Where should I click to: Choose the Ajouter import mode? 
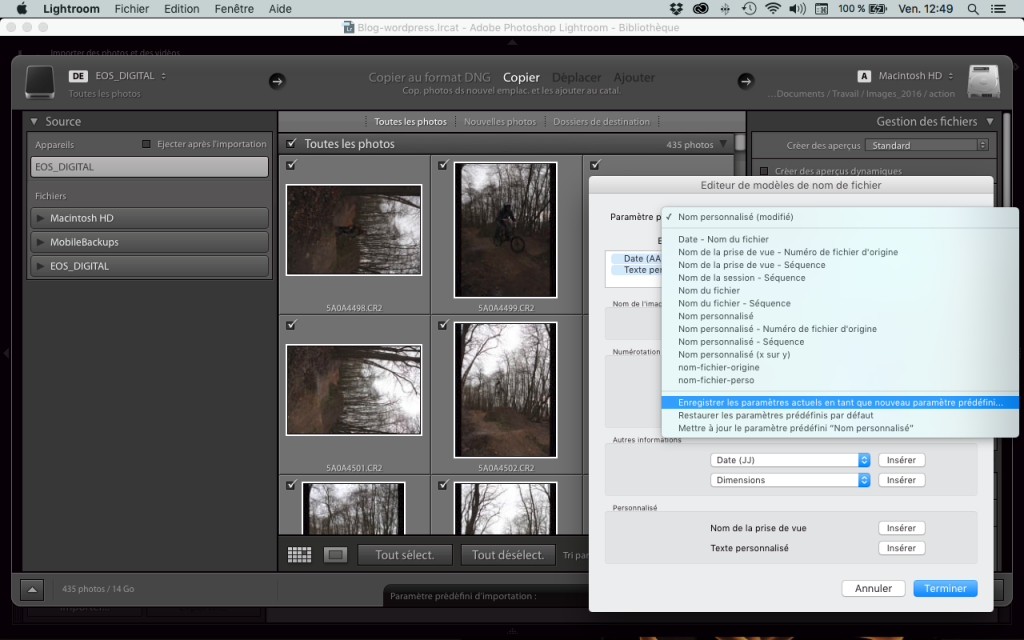coord(634,77)
